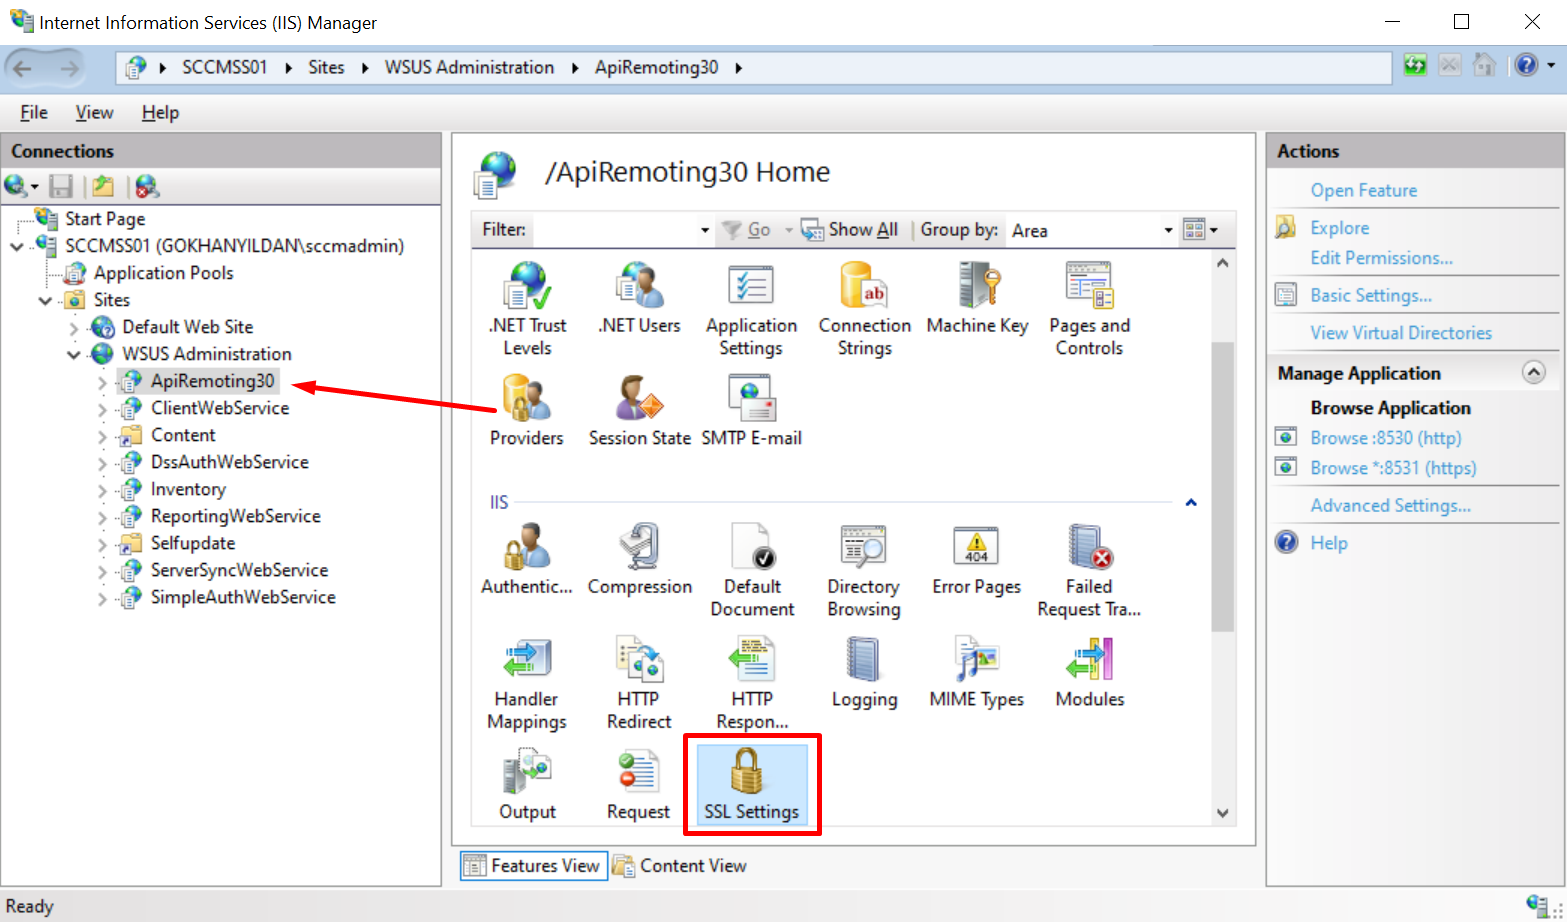Open Failed Request Tracing feature
Viewport: 1567px width, 922px height.
pos(1089,570)
